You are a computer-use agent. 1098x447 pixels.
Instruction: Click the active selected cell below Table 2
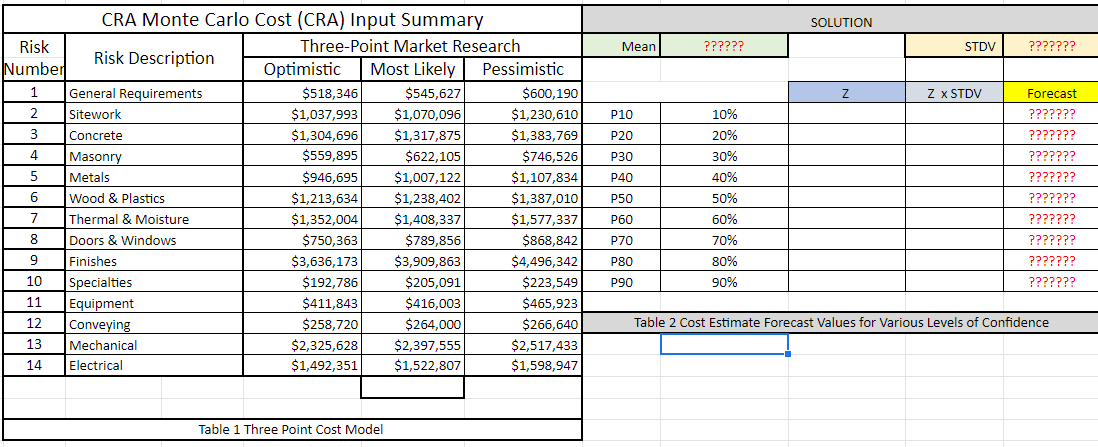[x=724, y=344]
